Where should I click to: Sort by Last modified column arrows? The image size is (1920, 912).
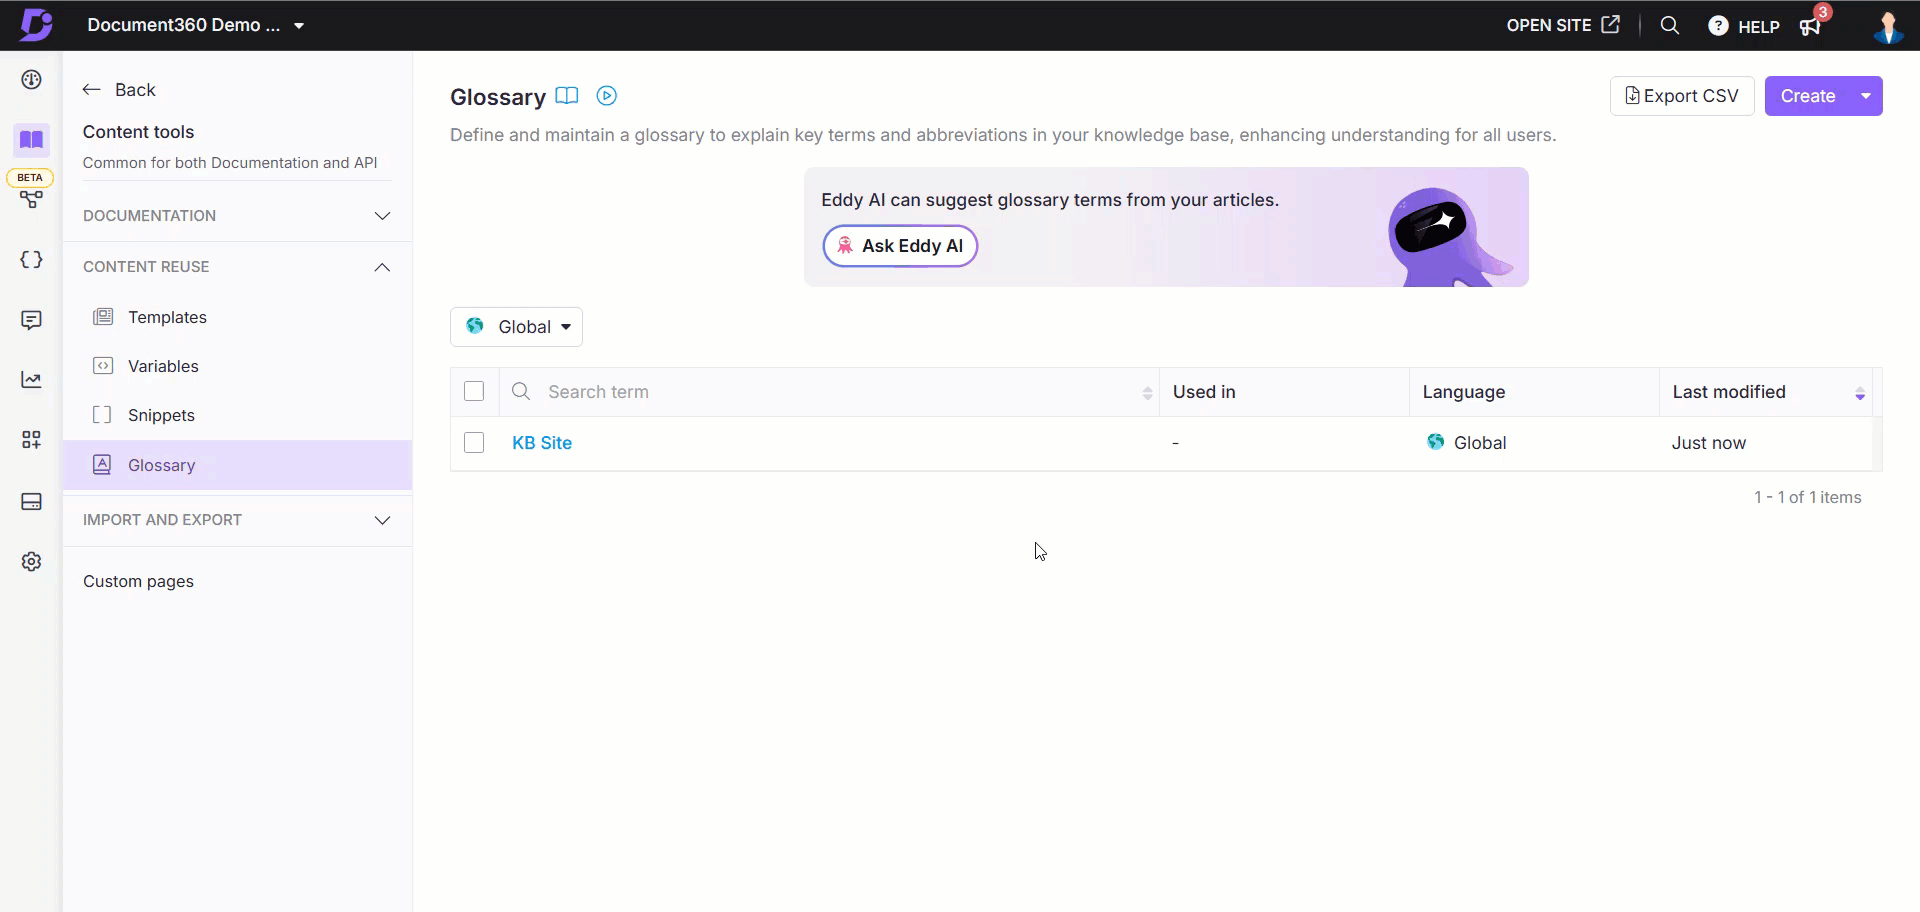coord(1860,393)
